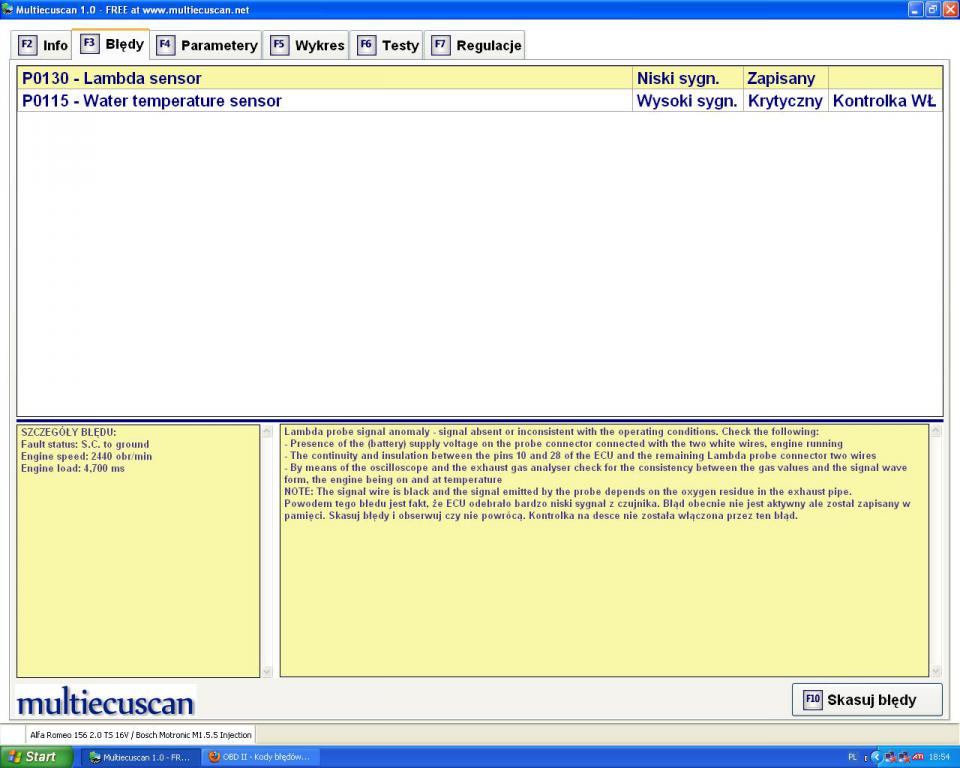Screen dimensions: 960x768
Task: Click the Lambda probe signal anomaly description text
Action: tap(597, 473)
